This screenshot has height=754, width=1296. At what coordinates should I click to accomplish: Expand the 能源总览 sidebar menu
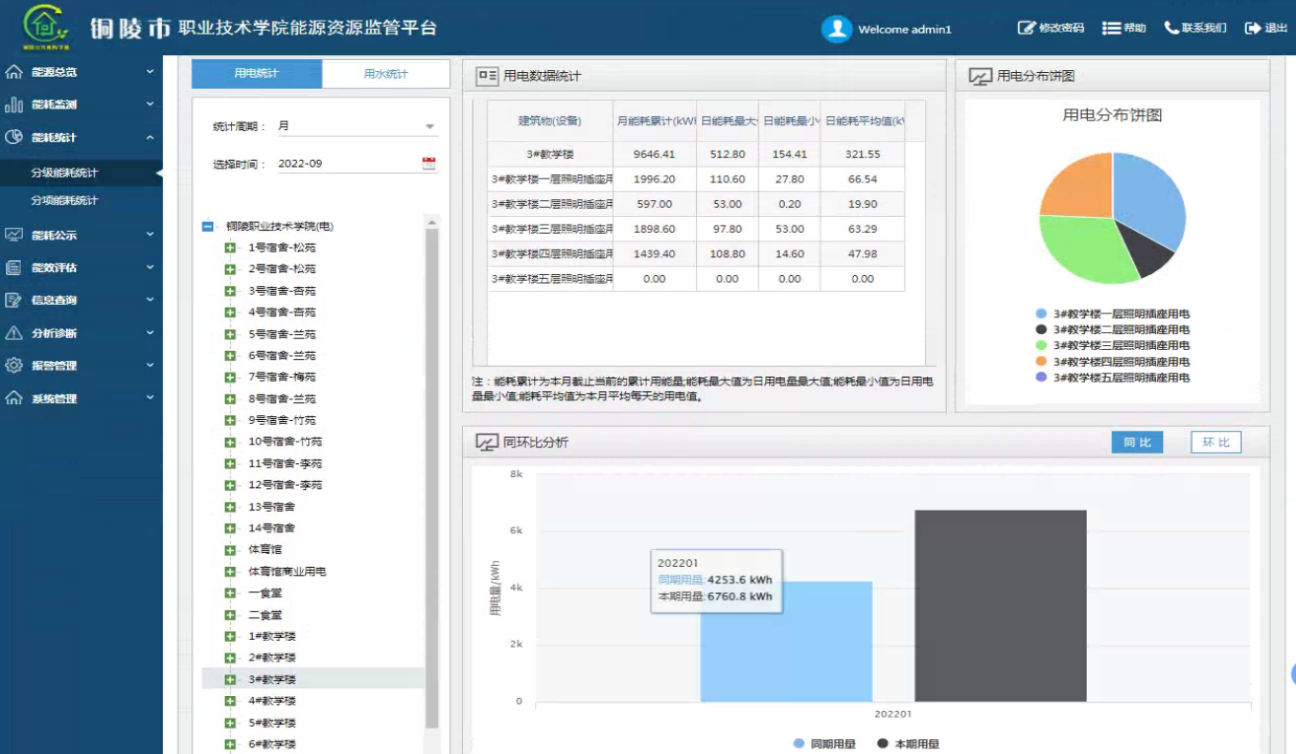point(80,72)
